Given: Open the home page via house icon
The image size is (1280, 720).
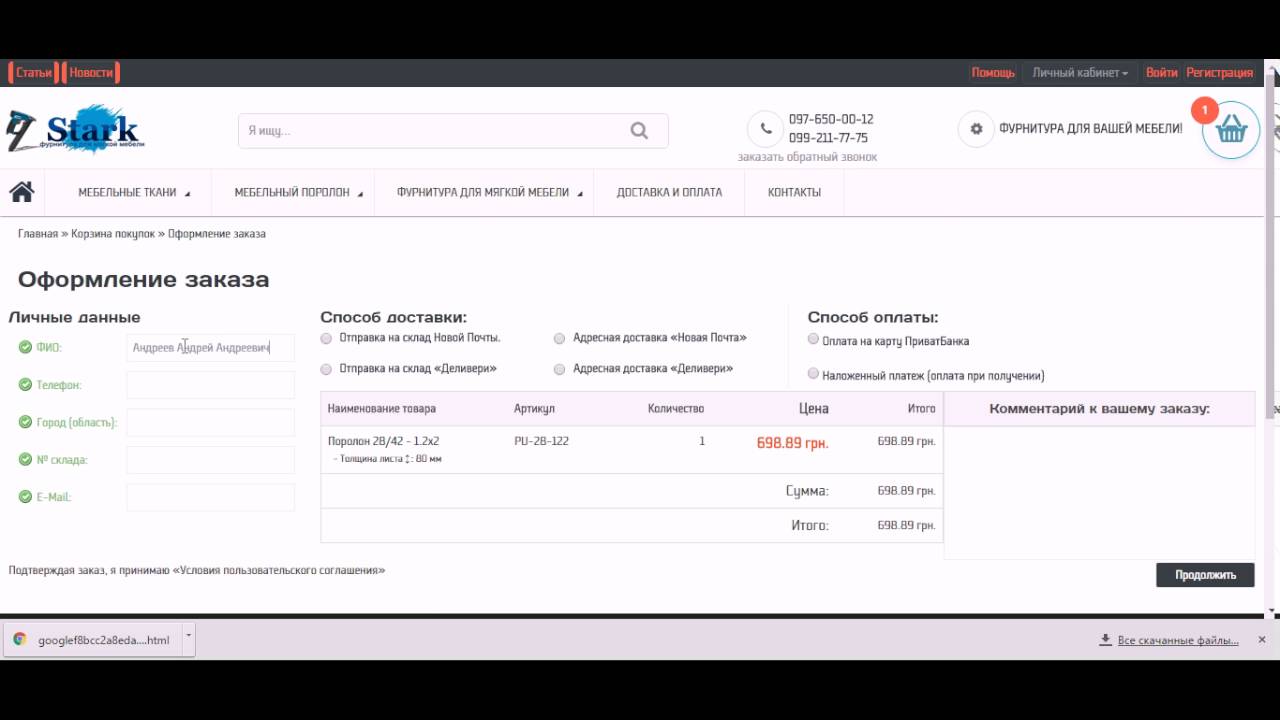Looking at the screenshot, I should pos(22,191).
